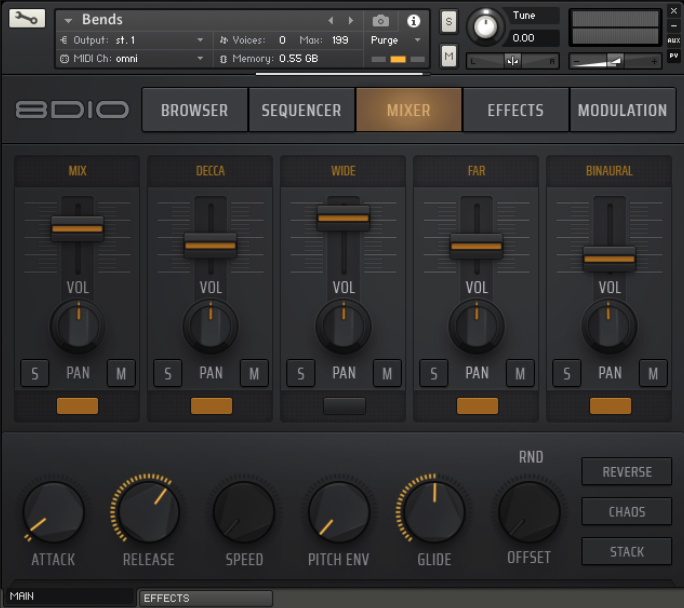This screenshot has width=684, height=608.
Task: Disable the BINAURAL channel orange load button
Action: click(610, 406)
